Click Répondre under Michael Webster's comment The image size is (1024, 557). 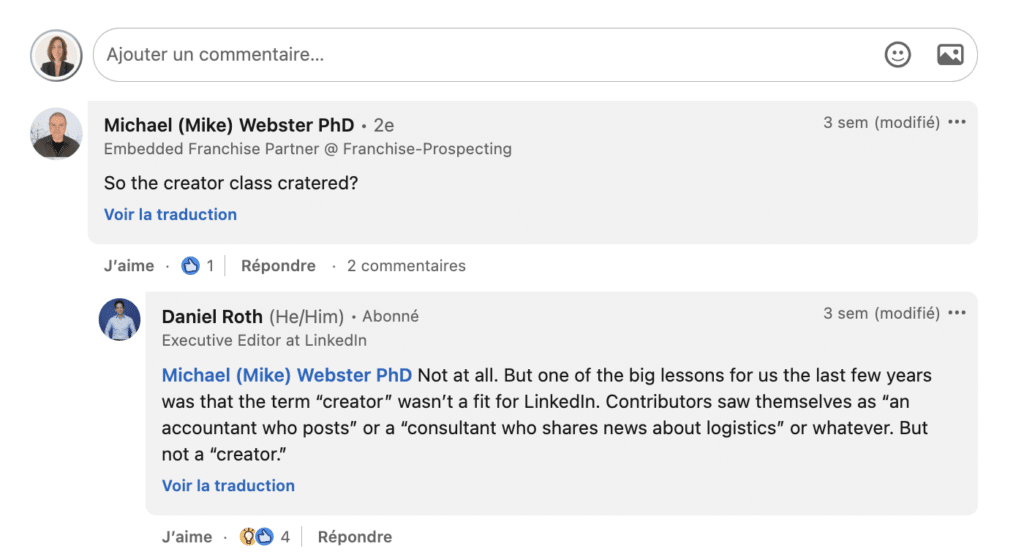[x=278, y=266]
